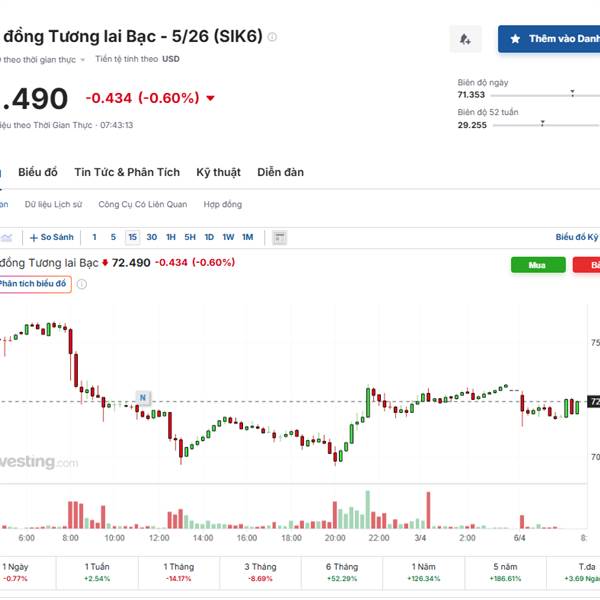
Task: Select the 6 Tháng range
Action: pyautogui.click(x=342, y=572)
